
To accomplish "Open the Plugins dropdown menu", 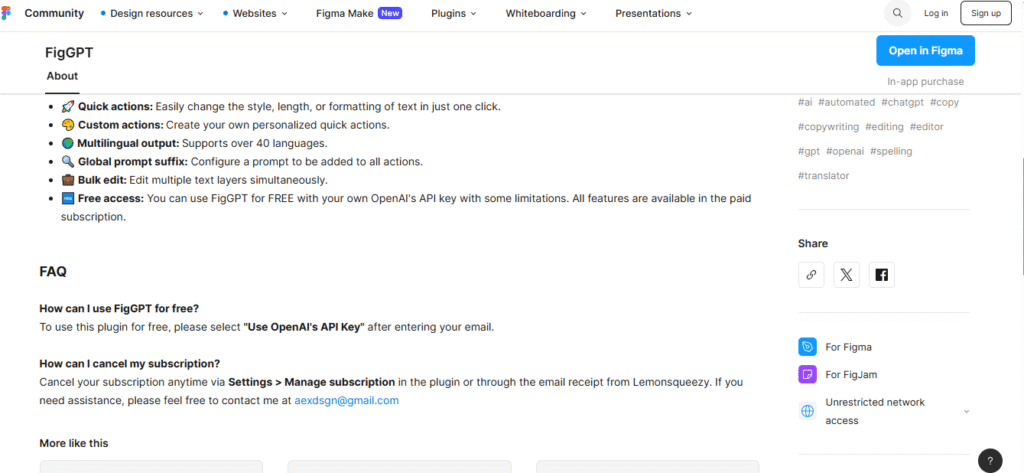I will tap(453, 13).
